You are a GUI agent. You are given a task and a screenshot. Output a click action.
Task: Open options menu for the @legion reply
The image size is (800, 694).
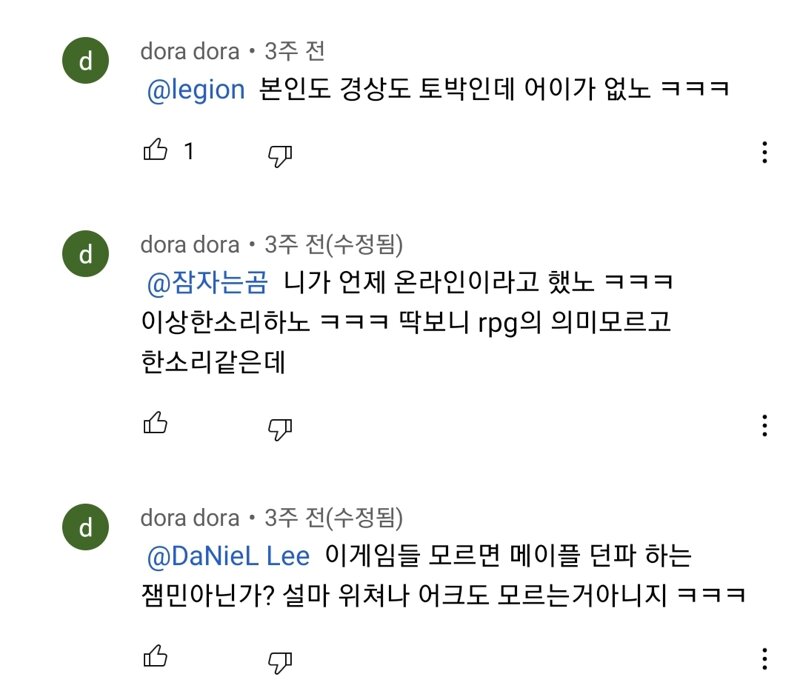pyautogui.click(x=764, y=152)
